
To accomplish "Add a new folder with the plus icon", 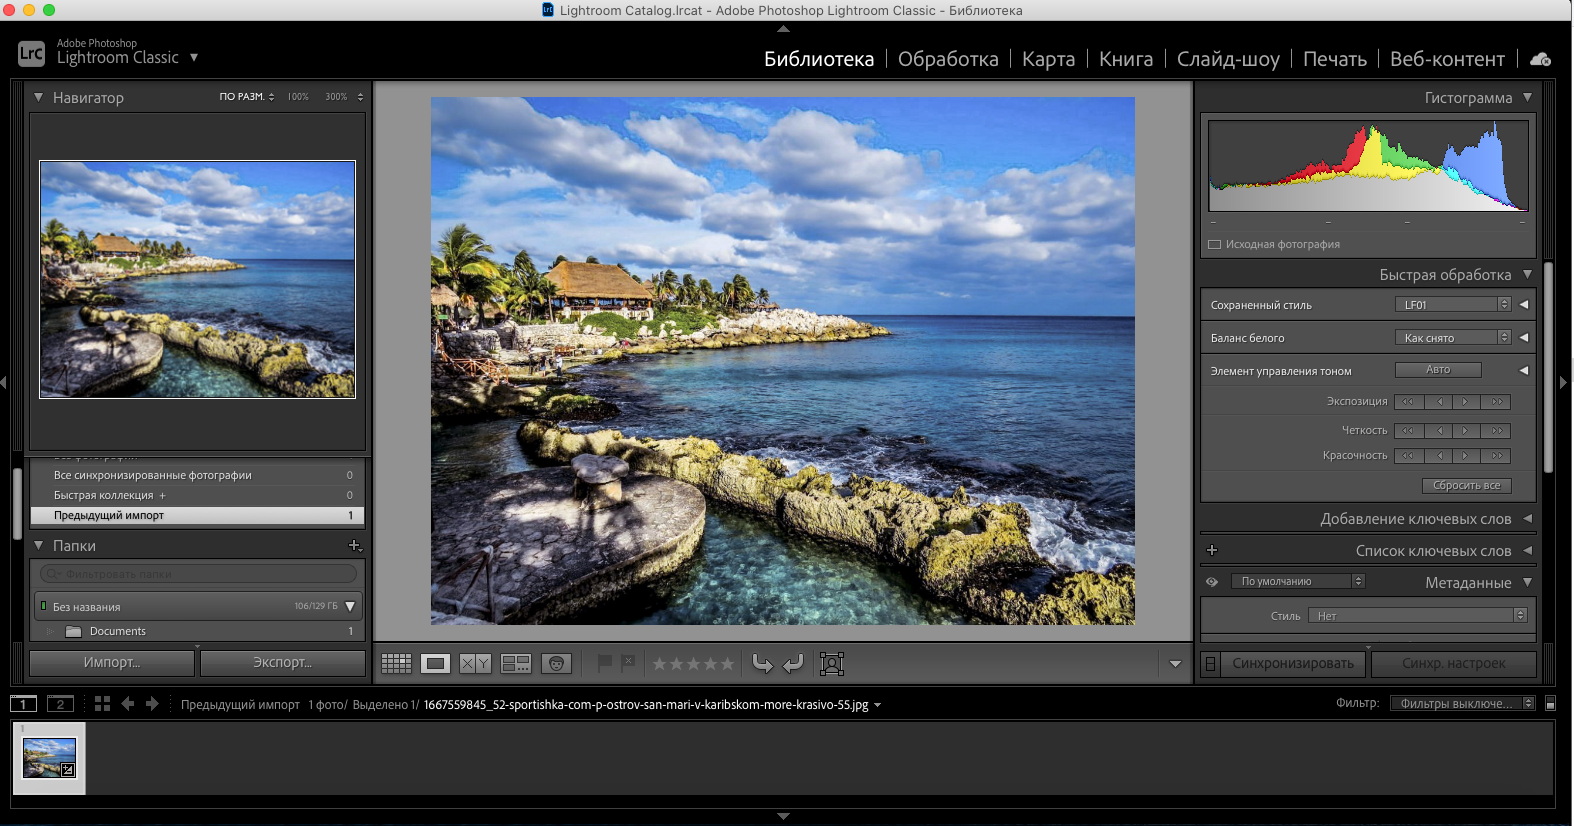I will [354, 546].
